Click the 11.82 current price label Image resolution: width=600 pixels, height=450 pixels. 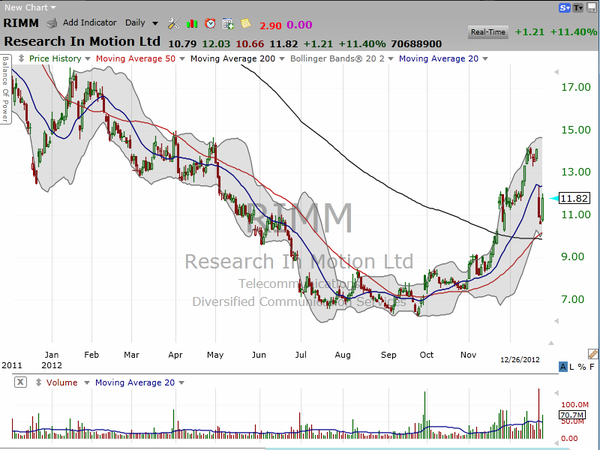pyautogui.click(x=574, y=198)
